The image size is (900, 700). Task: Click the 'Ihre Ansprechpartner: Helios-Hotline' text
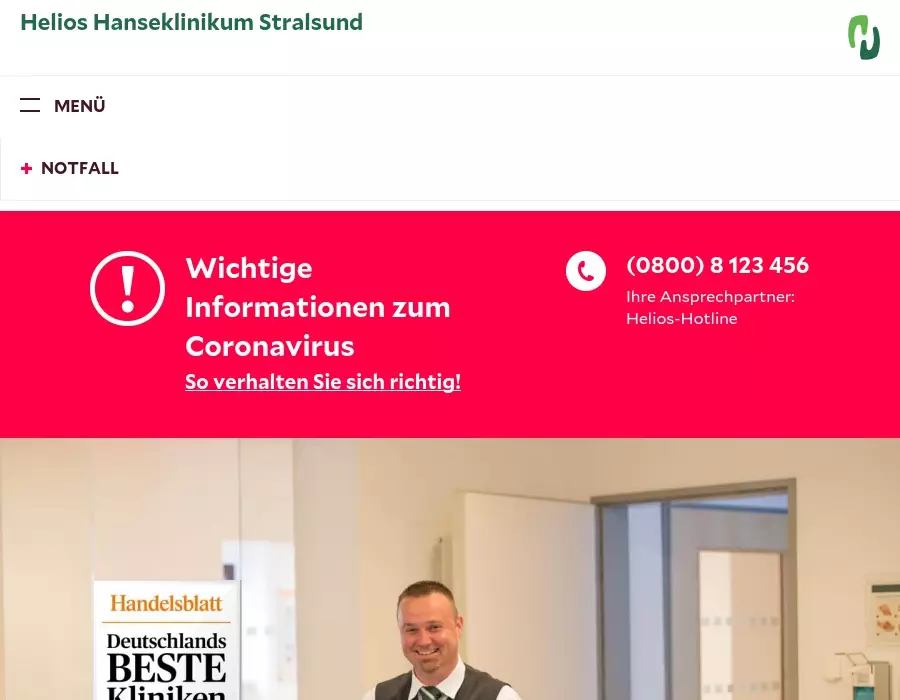point(711,308)
